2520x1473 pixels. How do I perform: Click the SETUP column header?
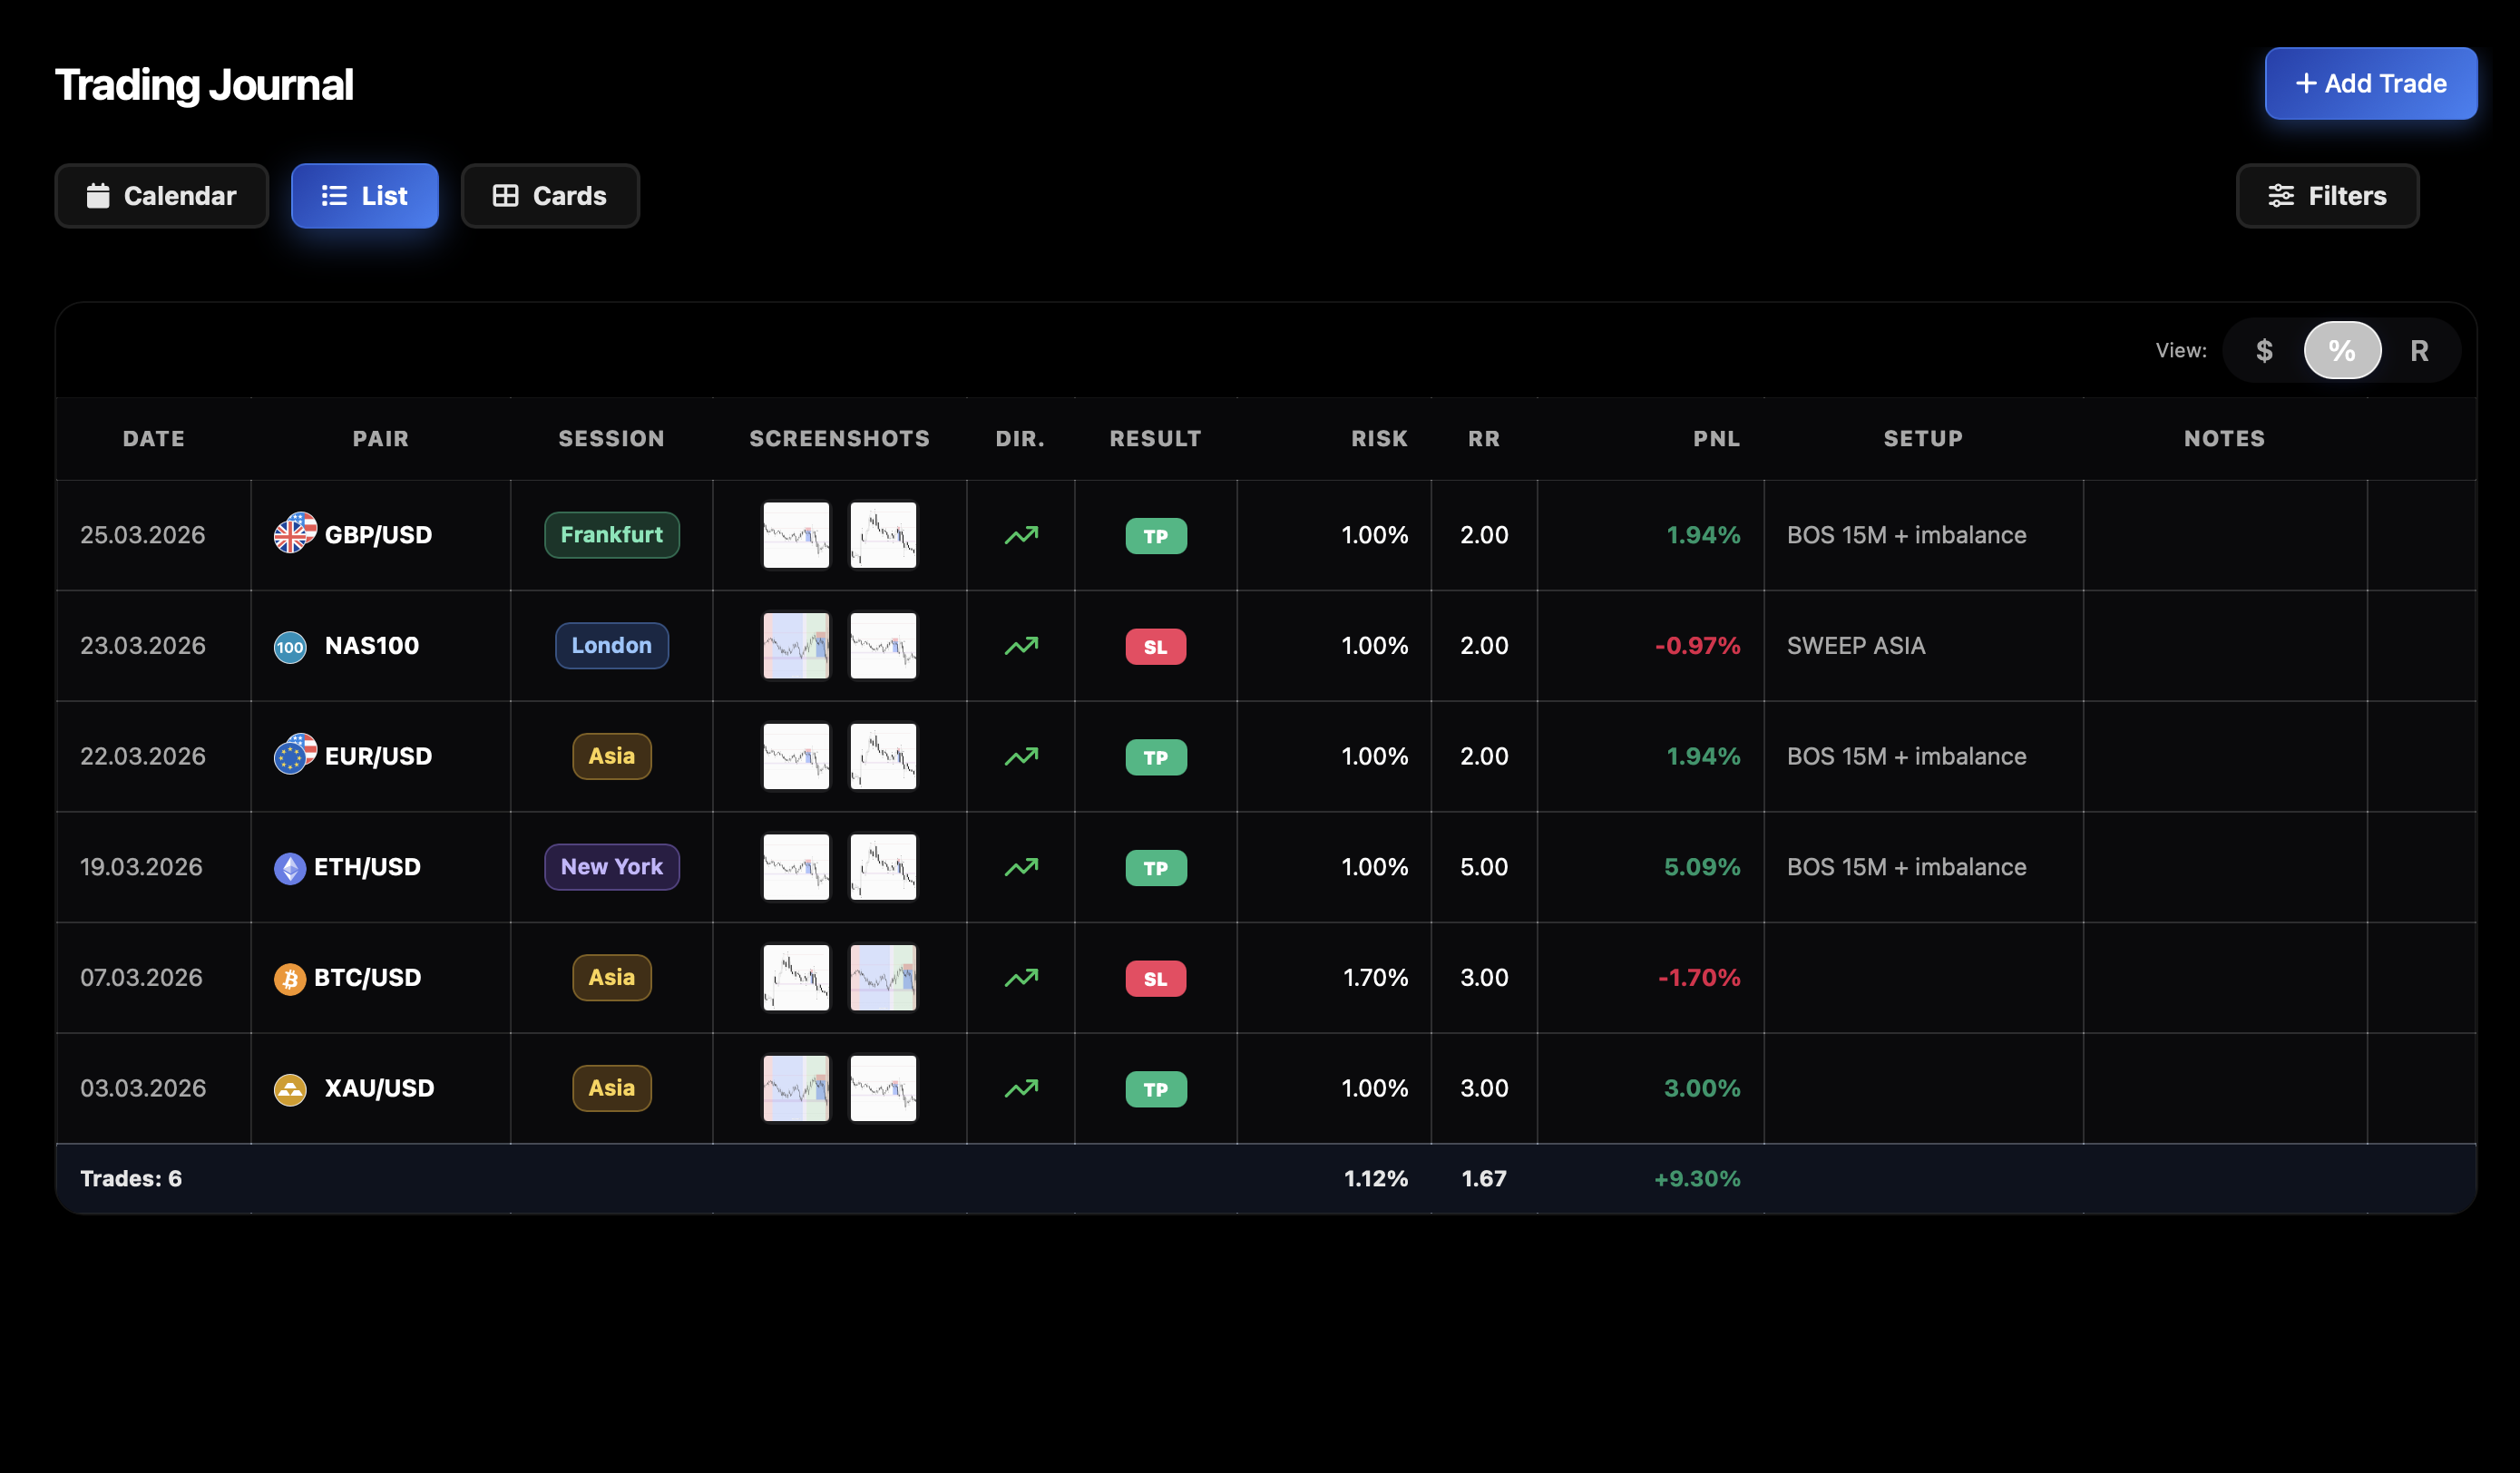(x=1923, y=438)
